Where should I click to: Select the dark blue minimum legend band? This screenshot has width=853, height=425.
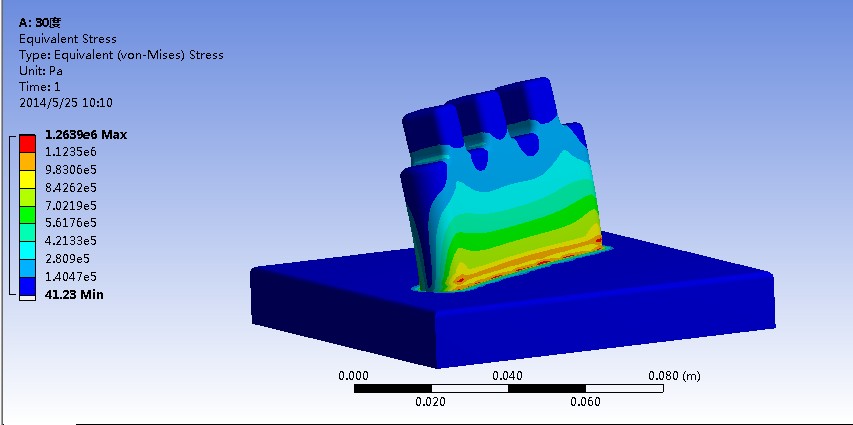tap(28, 286)
